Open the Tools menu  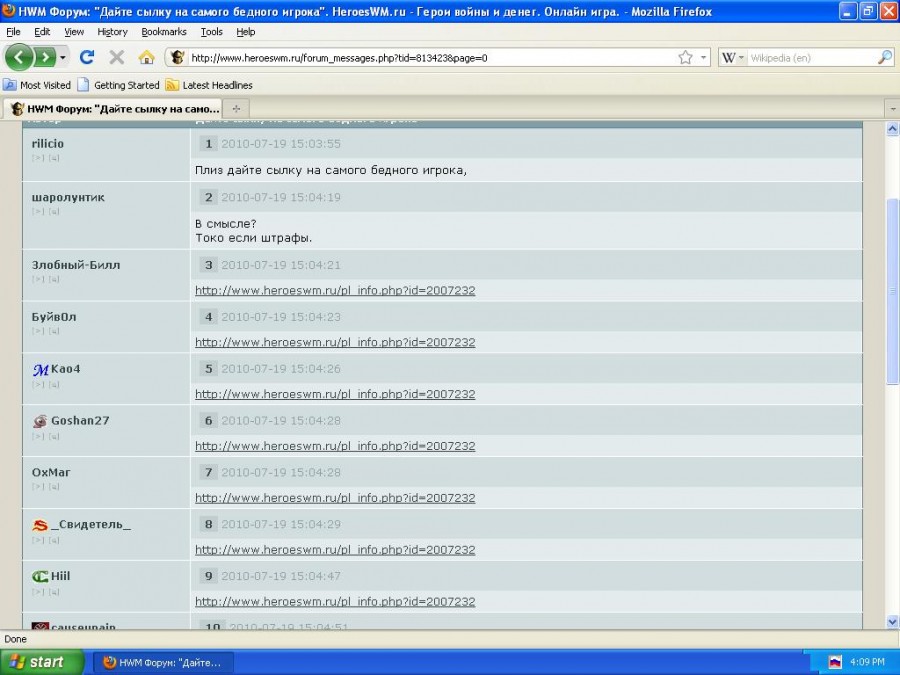click(x=211, y=32)
